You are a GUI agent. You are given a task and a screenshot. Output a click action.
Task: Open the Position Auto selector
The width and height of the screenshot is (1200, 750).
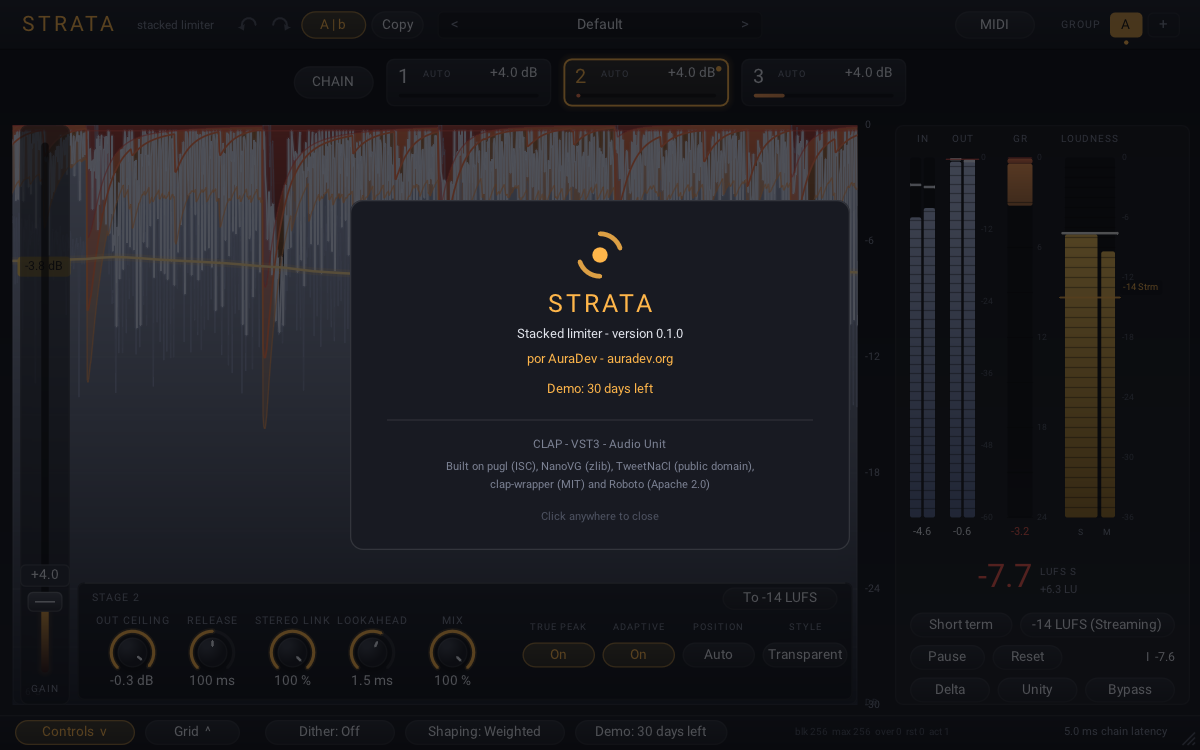click(x=718, y=654)
